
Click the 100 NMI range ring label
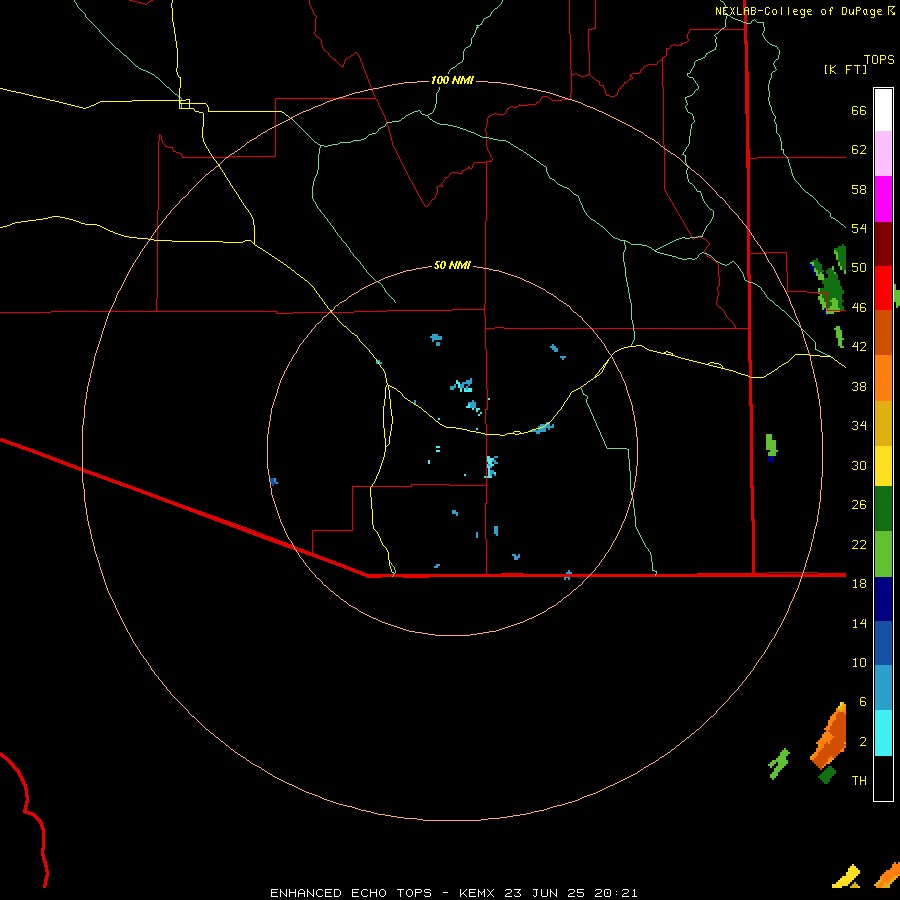(x=452, y=80)
